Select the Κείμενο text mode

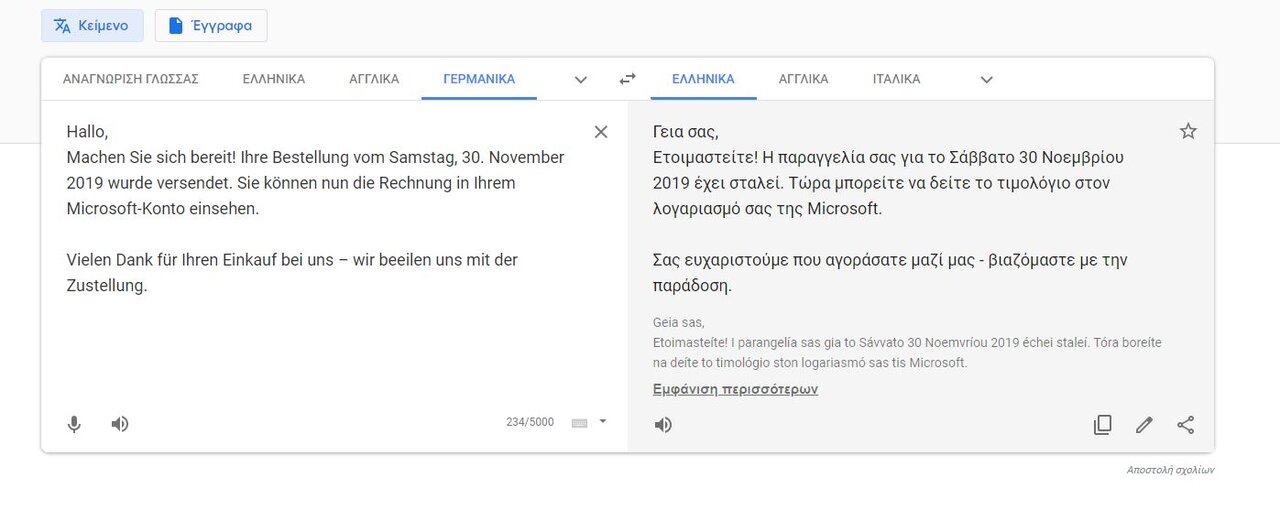pyautogui.click(x=92, y=25)
